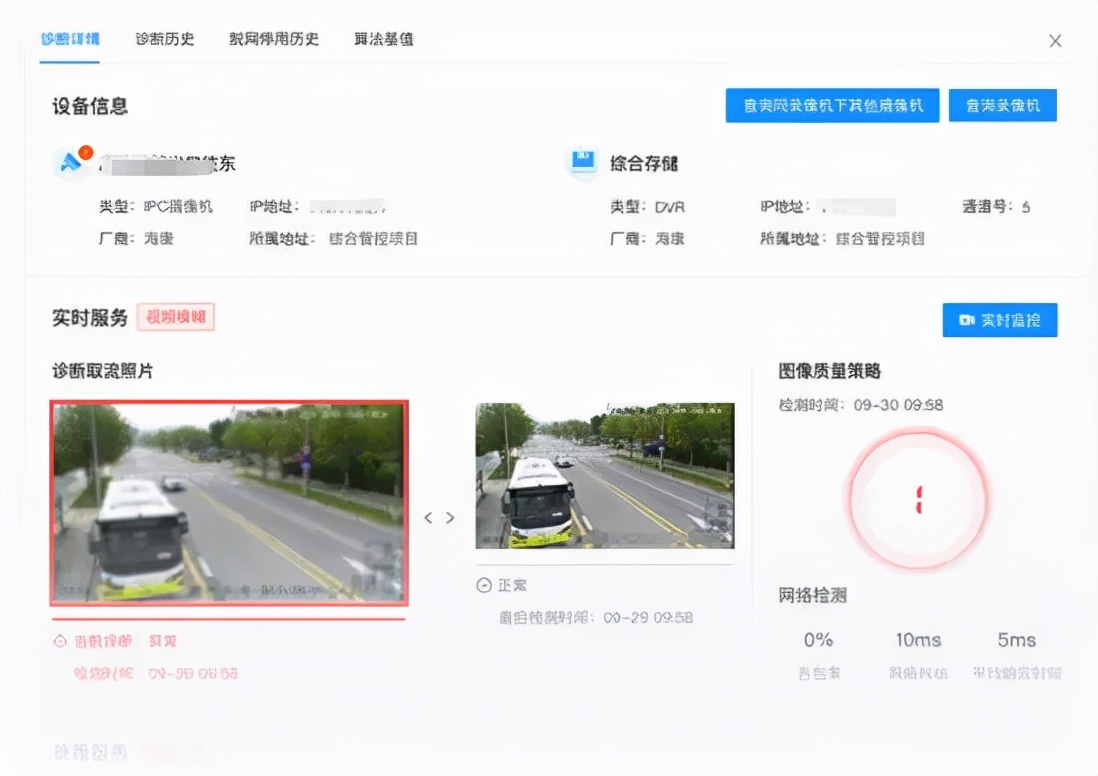
Task: Click the 图像质量策略 label
Action: click(x=829, y=370)
